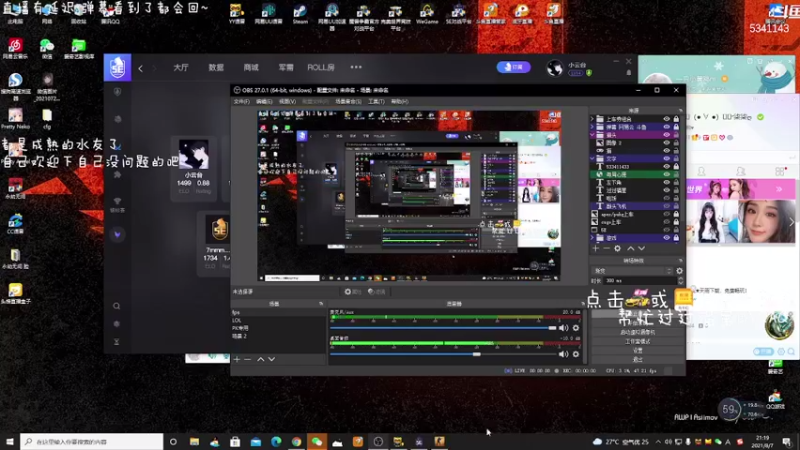Move the selected OBS source up
The image size is (800, 450).
631,248
